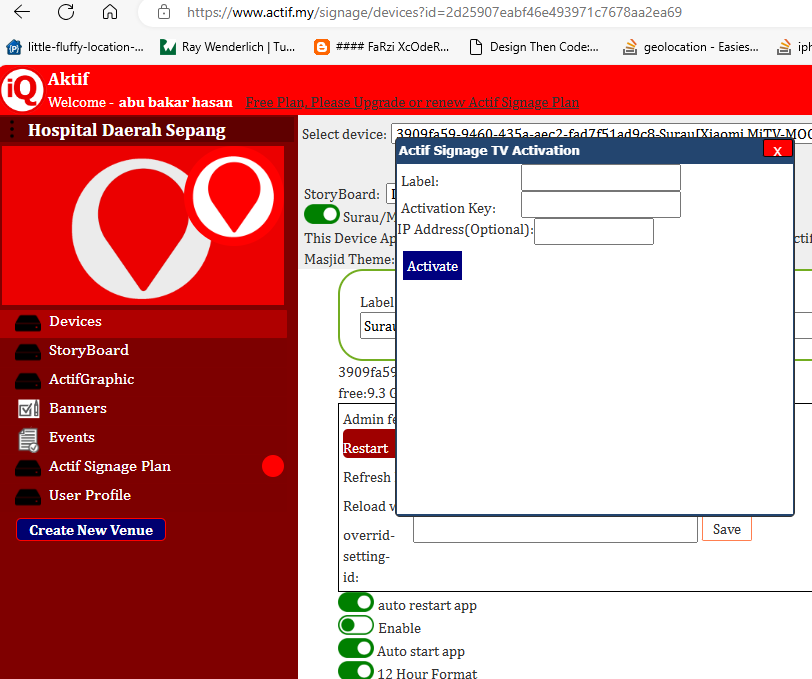Click the 'abu bakar hasan' username text
Screen dimensions: 812x679
[x=176, y=103]
